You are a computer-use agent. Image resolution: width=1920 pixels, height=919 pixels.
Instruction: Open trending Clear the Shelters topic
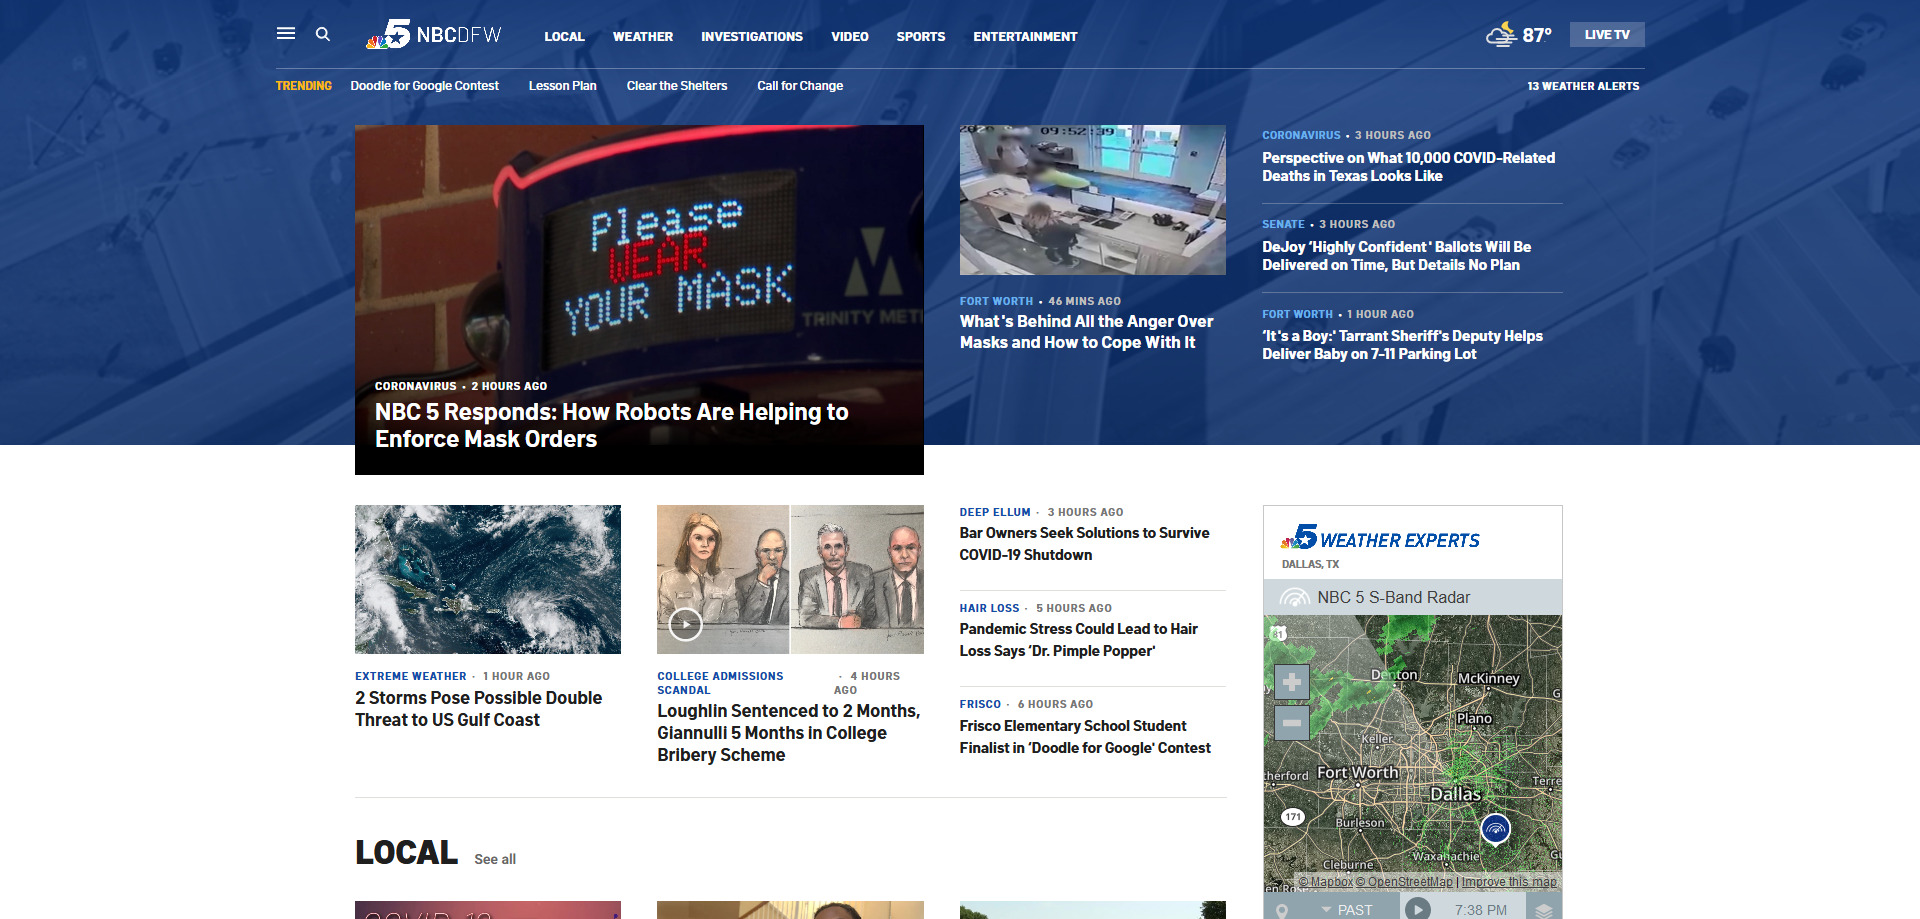tap(677, 86)
